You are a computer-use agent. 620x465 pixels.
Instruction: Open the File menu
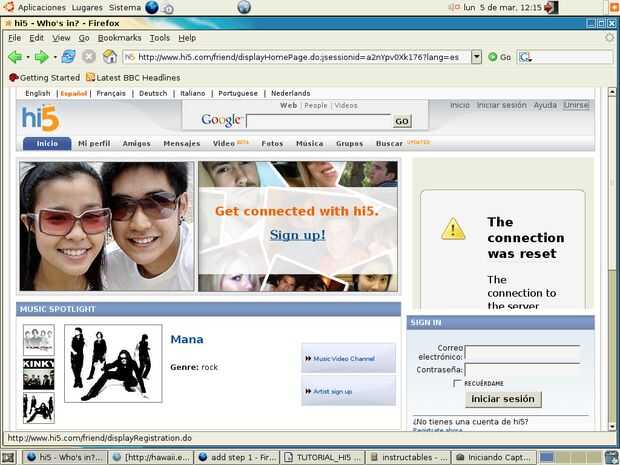(15, 38)
